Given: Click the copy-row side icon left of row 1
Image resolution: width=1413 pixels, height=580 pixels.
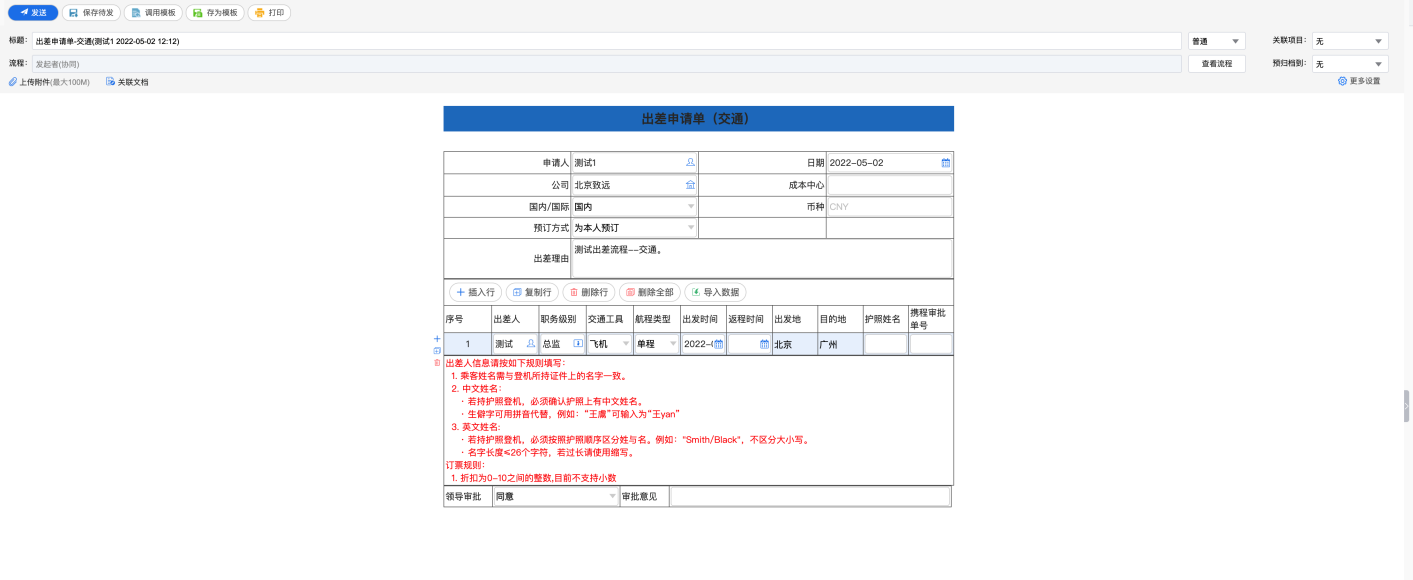Looking at the screenshot, I should point(437,351).
